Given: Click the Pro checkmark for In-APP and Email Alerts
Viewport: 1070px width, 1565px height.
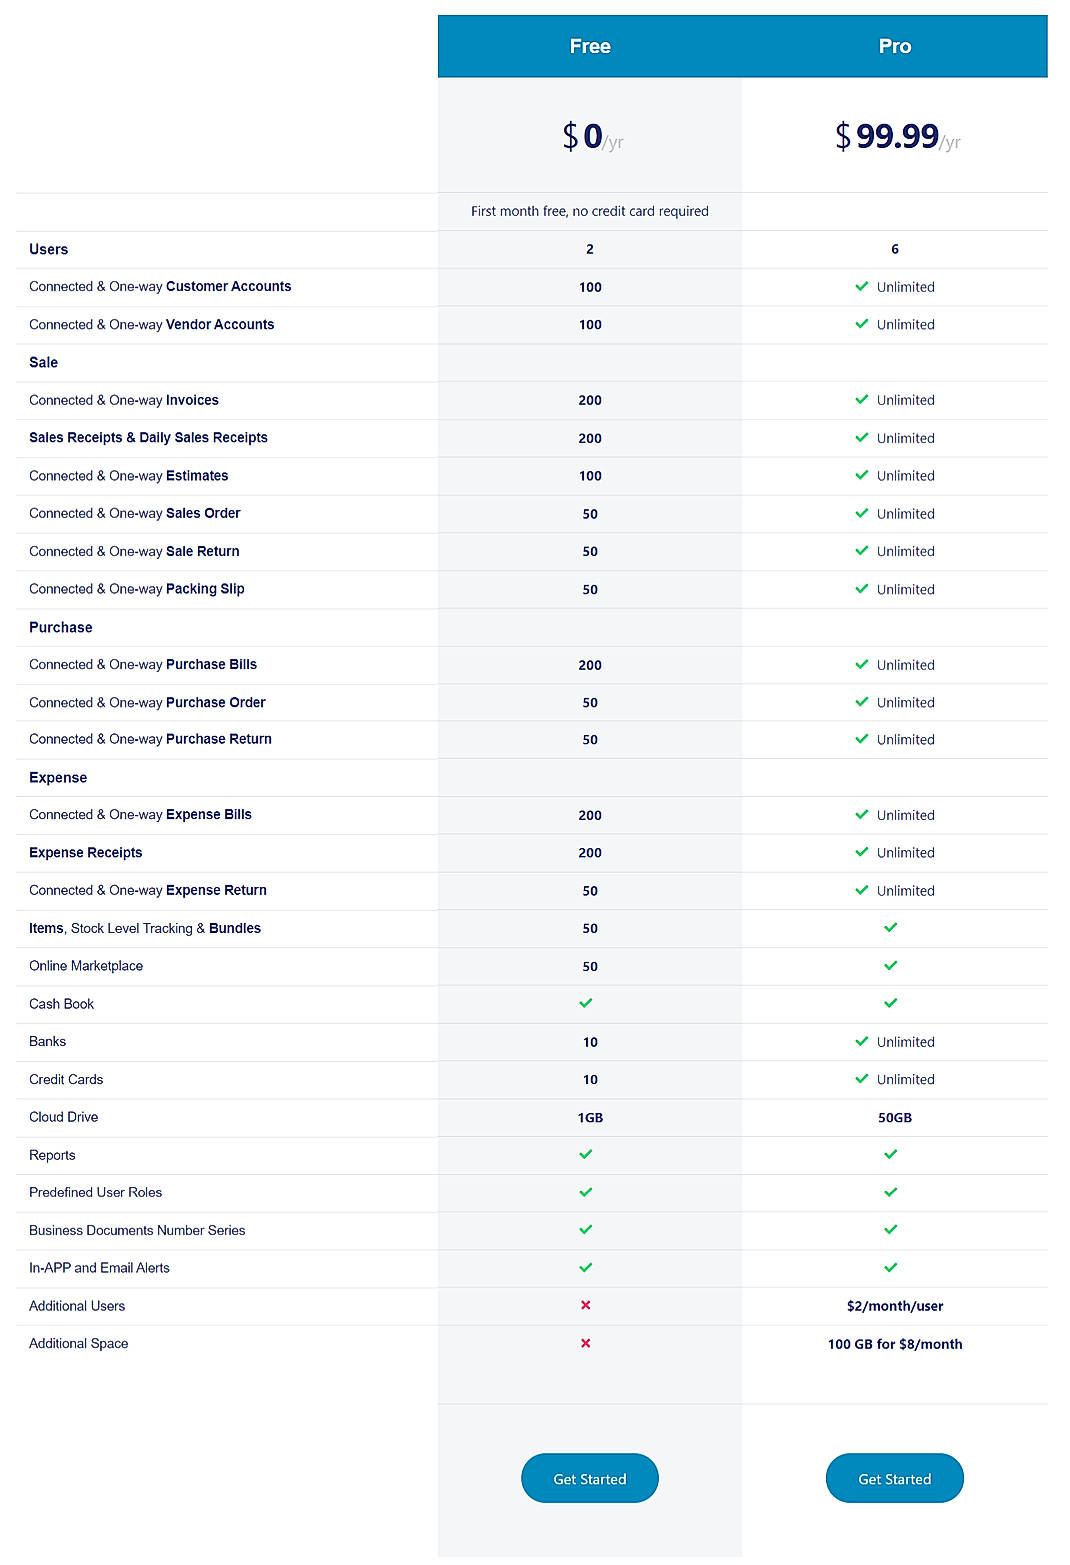Looking at the screenshot, I should coord(889,1268).
